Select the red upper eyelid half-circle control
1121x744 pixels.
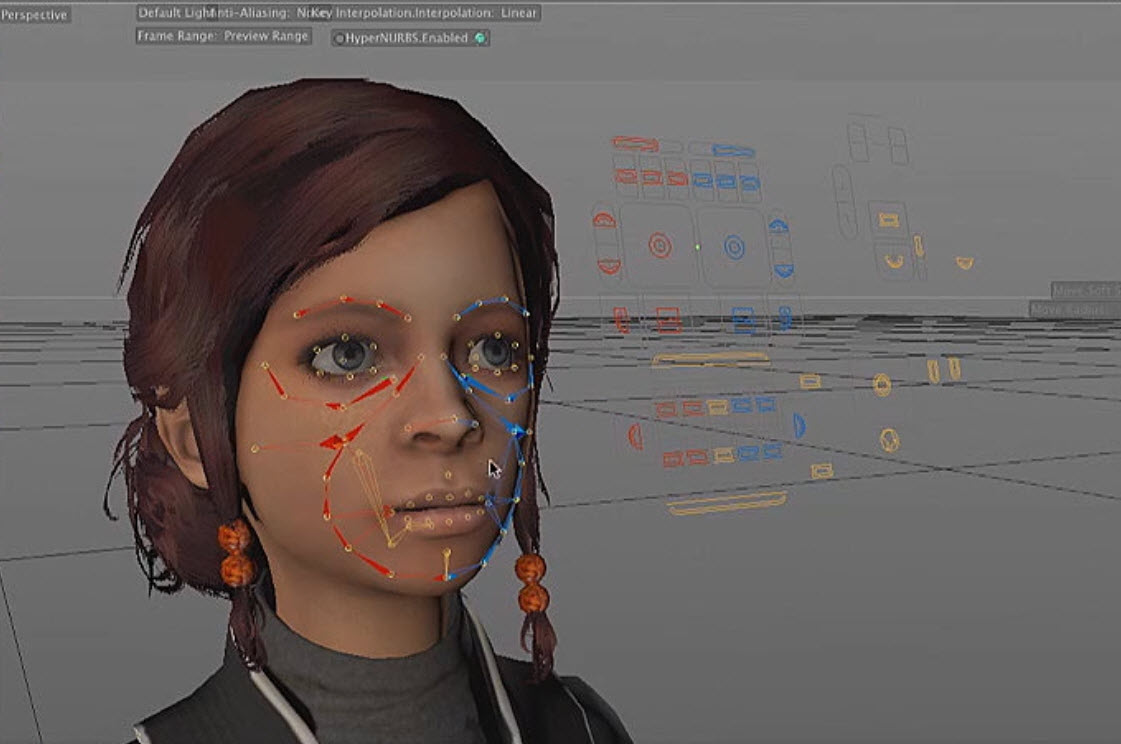click(x=606, y=220)
